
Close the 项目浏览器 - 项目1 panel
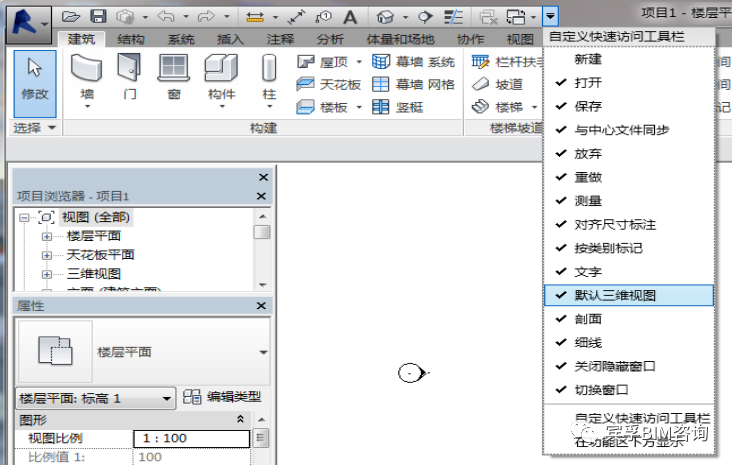[261, 196]
